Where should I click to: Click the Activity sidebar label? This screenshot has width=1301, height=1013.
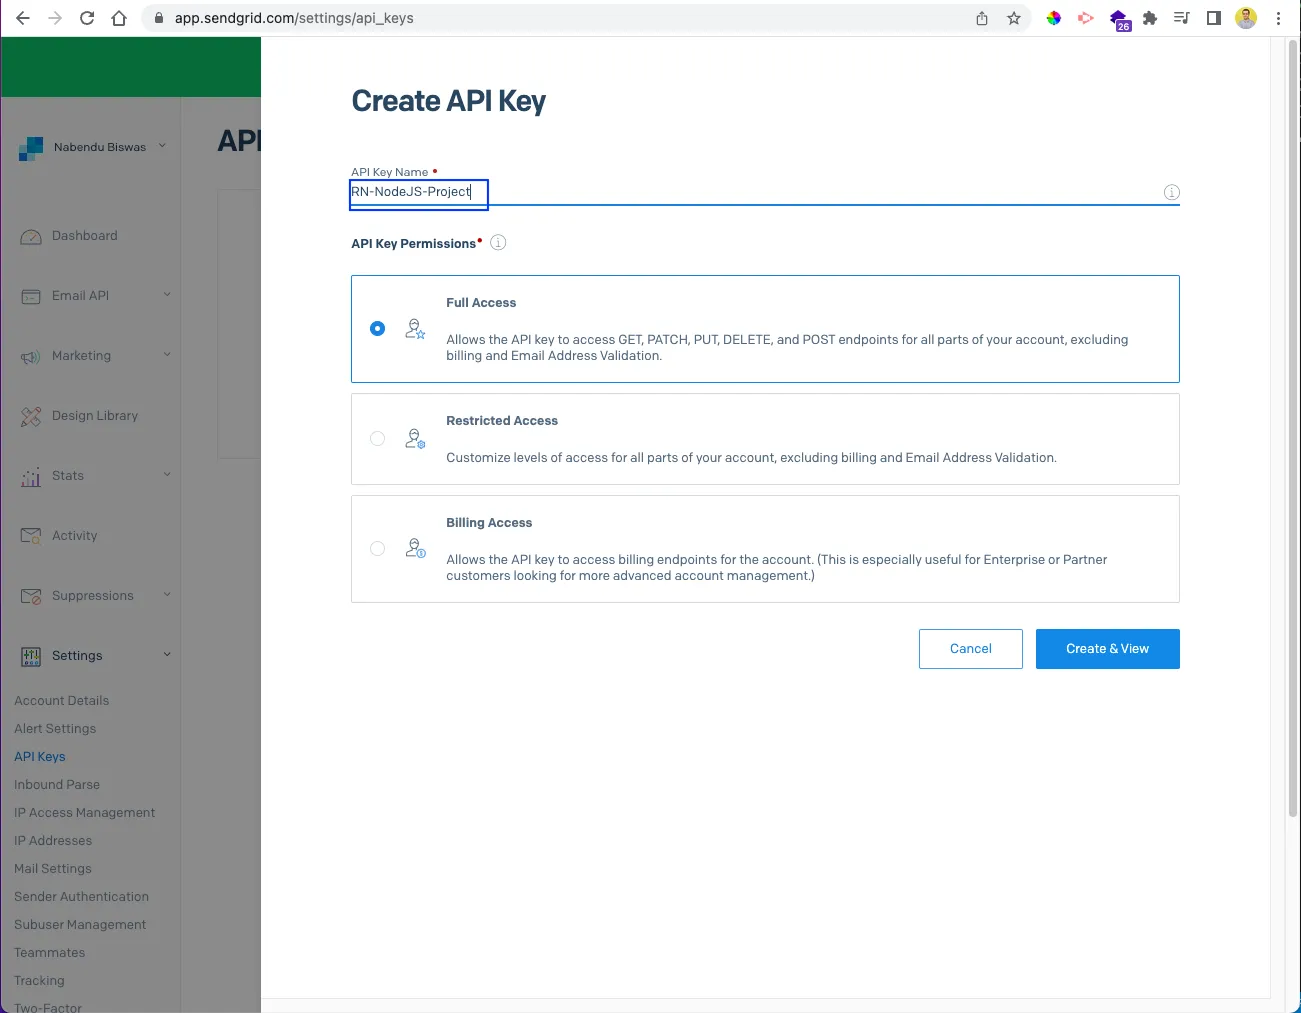click(75, 536)
